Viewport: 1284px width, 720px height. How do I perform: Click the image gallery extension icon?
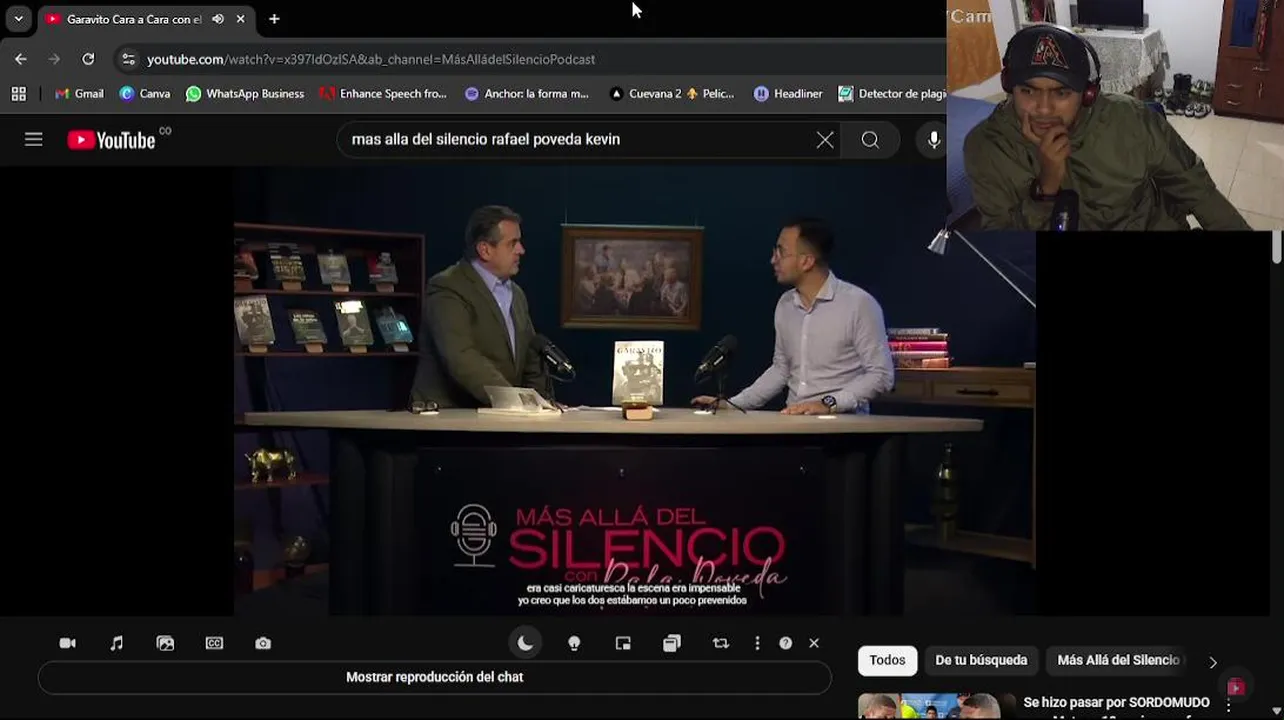tap(165, 643)
